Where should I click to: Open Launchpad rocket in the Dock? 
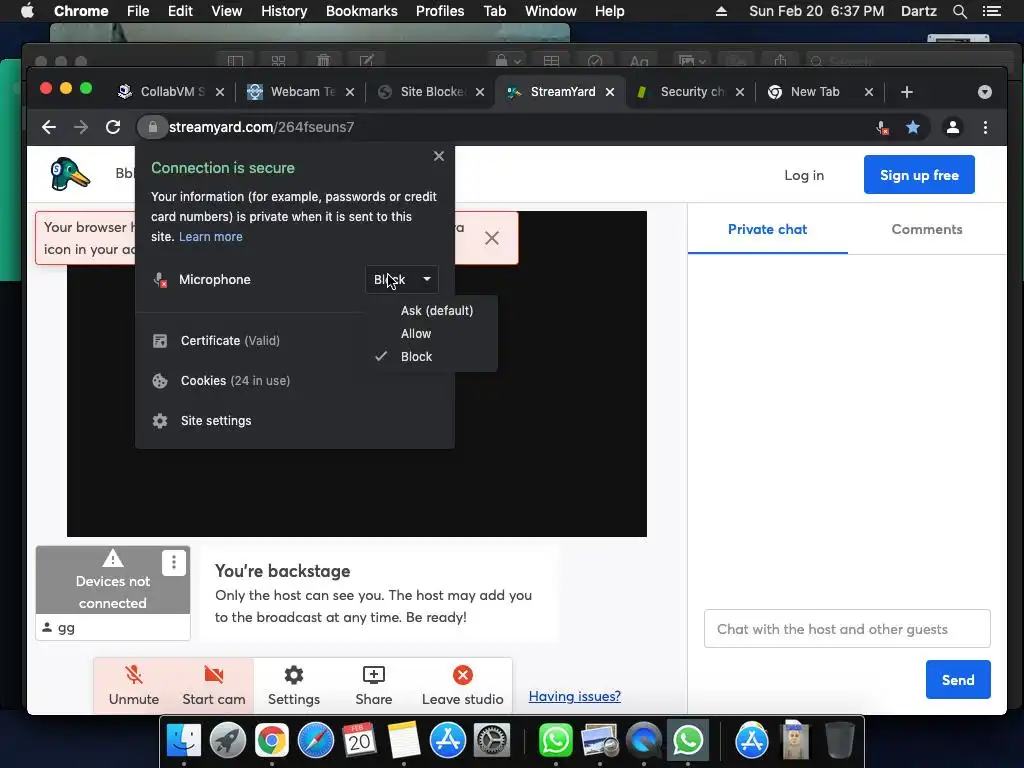[x=228, y=740]
